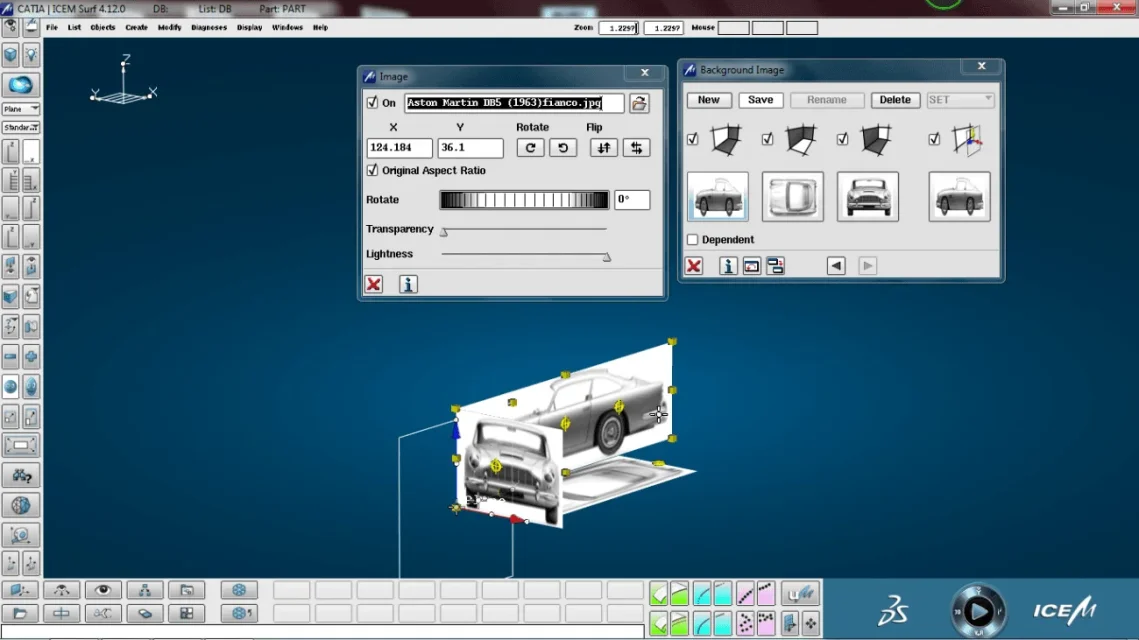
Task: Click the plus zoom-in icon in left toolbar
Action: pyautogui.click(x=31, y=357)
